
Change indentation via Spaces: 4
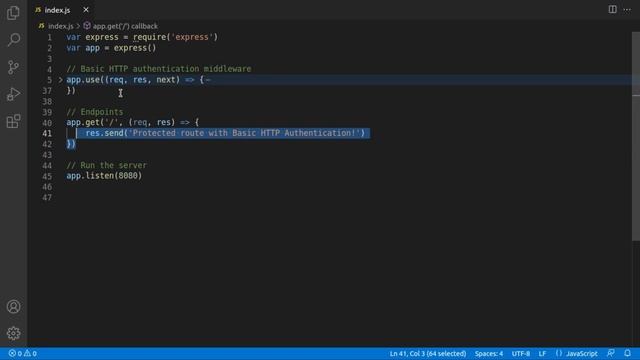489,353
